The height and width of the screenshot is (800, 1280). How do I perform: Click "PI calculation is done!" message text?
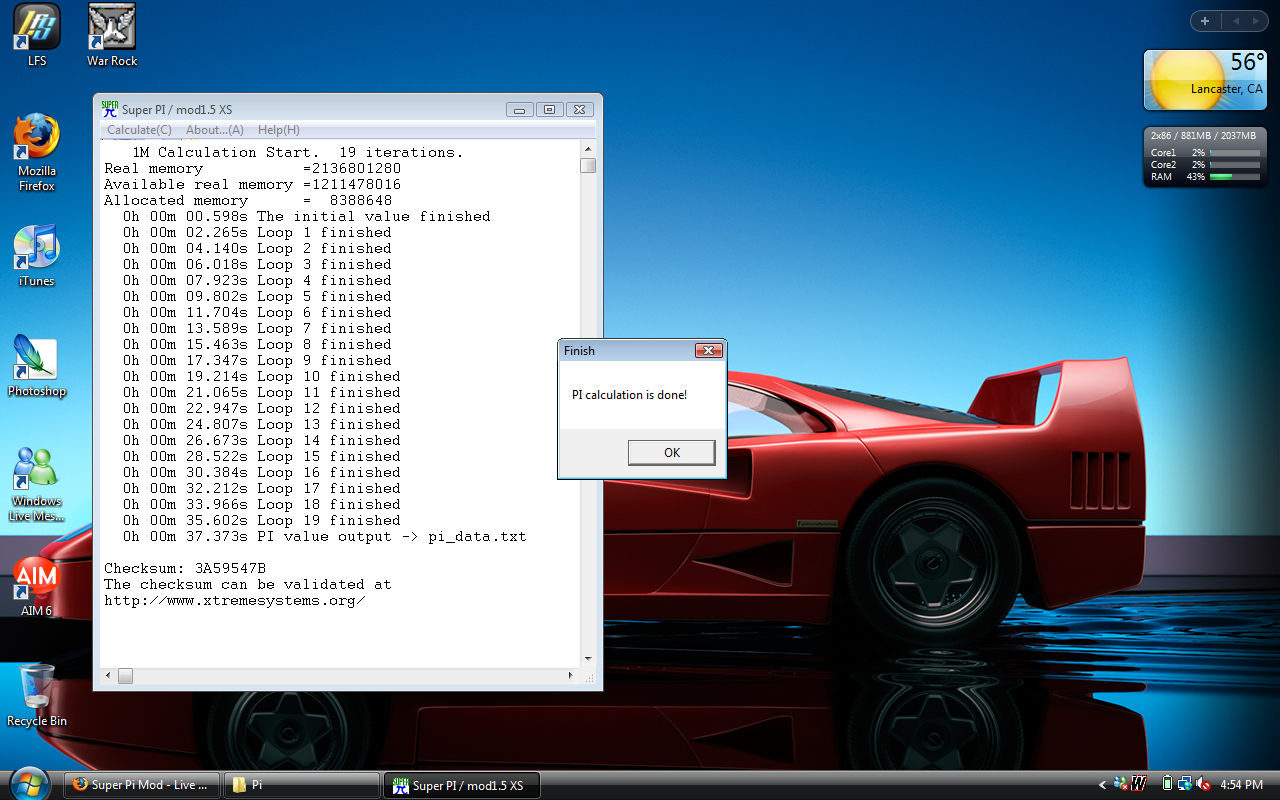(x=629, y=395)
